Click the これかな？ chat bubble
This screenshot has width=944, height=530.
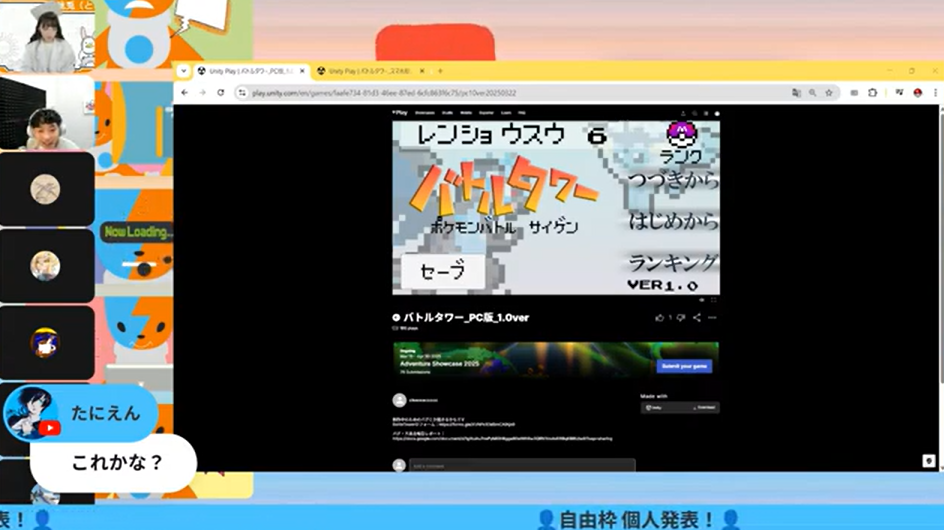pos(114,463)
